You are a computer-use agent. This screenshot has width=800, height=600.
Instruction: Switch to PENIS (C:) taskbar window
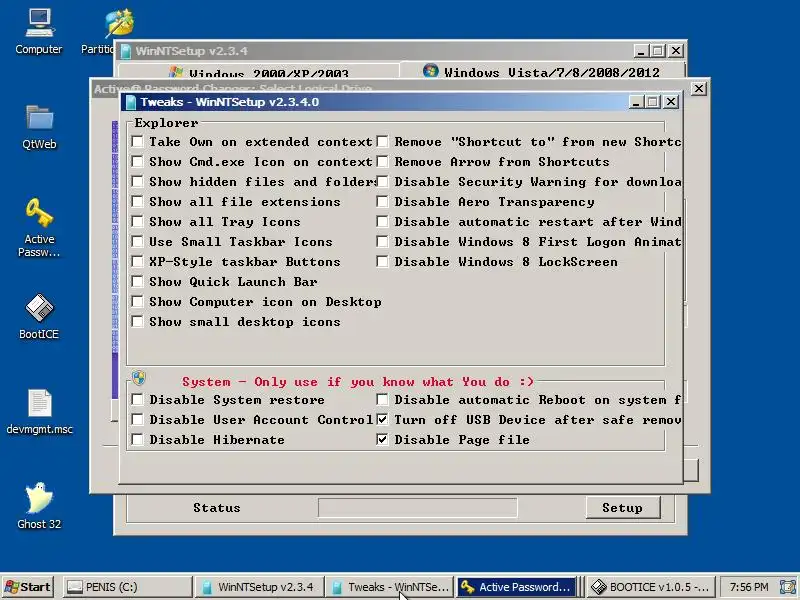tap(128, 587)
